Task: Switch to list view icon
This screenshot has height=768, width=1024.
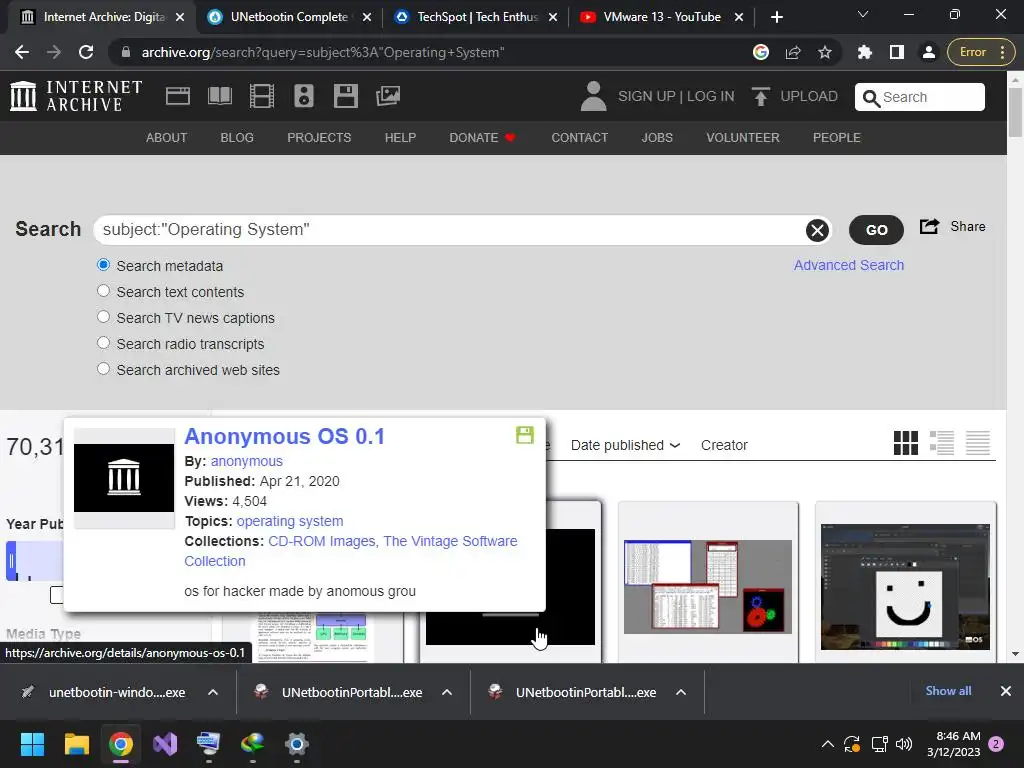Action: [x=942, y=443]
